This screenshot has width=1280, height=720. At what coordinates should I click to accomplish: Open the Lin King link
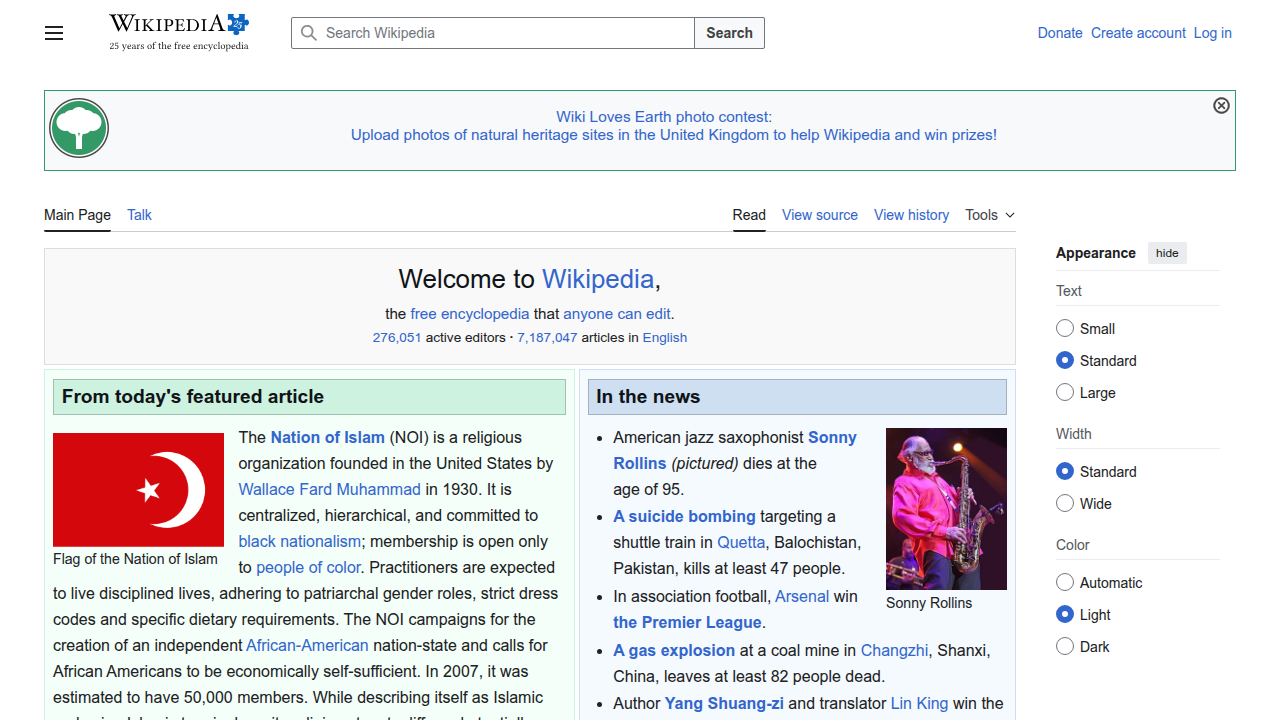point(919,703)
